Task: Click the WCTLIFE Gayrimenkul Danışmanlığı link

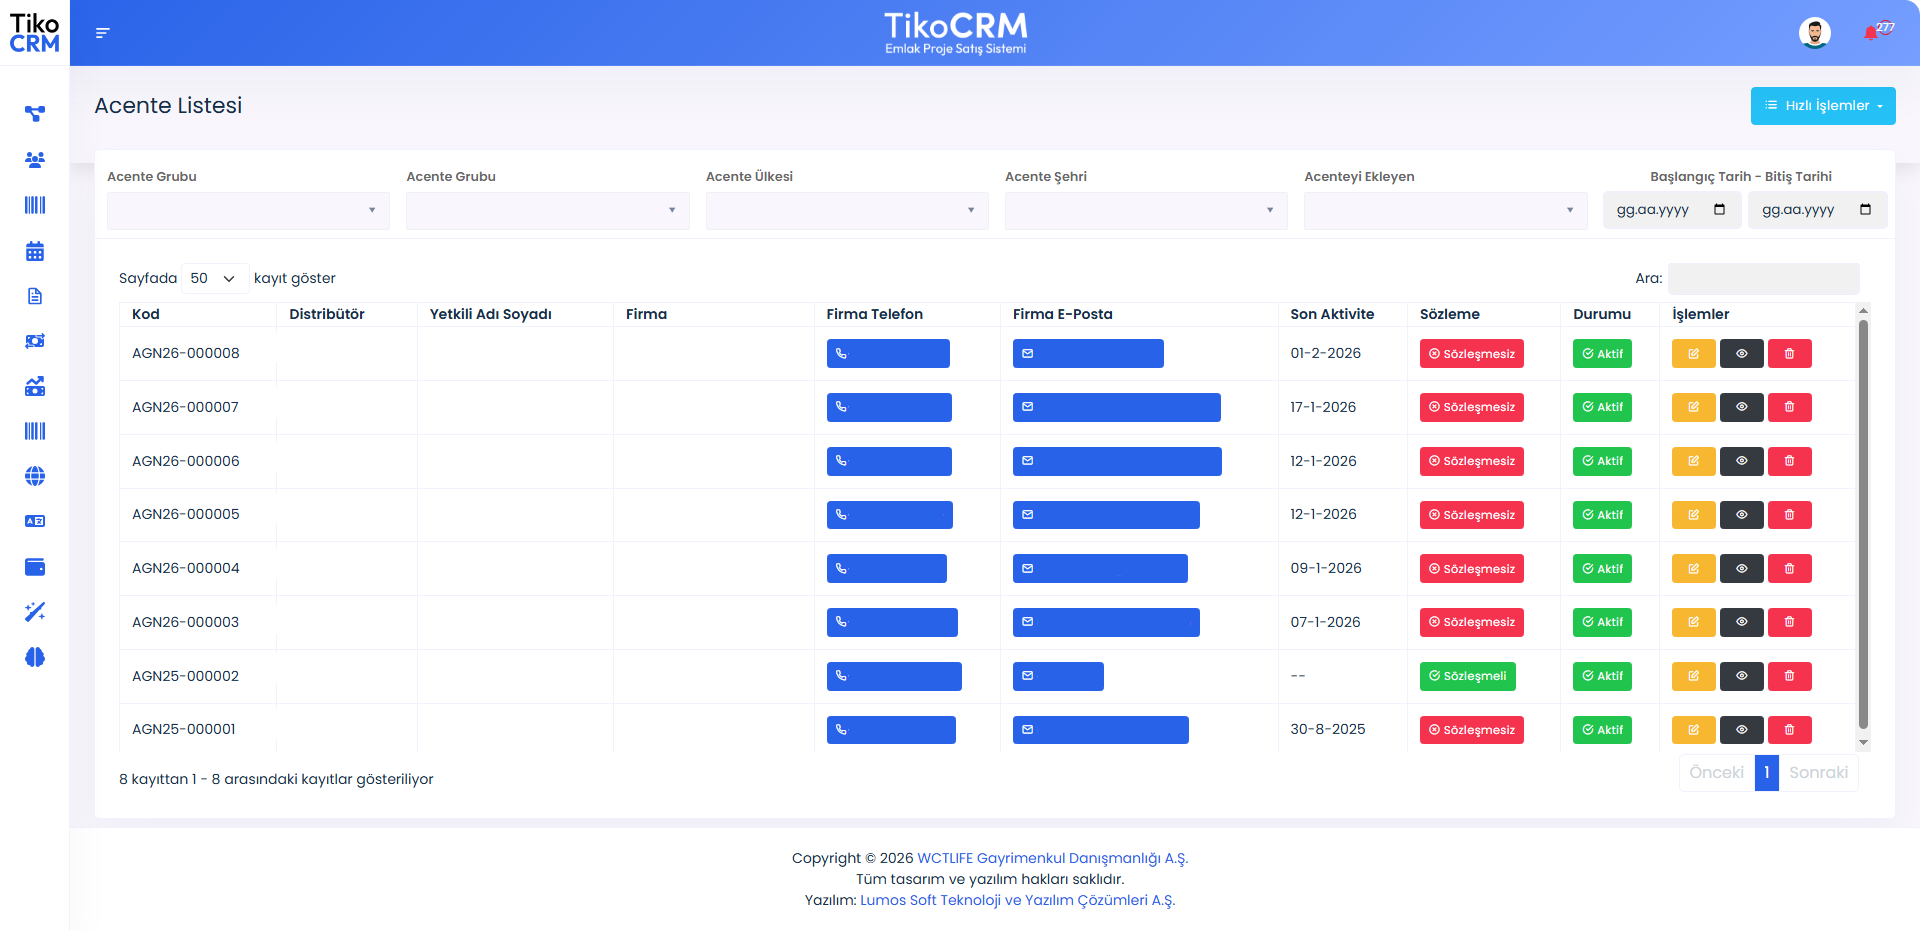Action: pos(1052,858)
